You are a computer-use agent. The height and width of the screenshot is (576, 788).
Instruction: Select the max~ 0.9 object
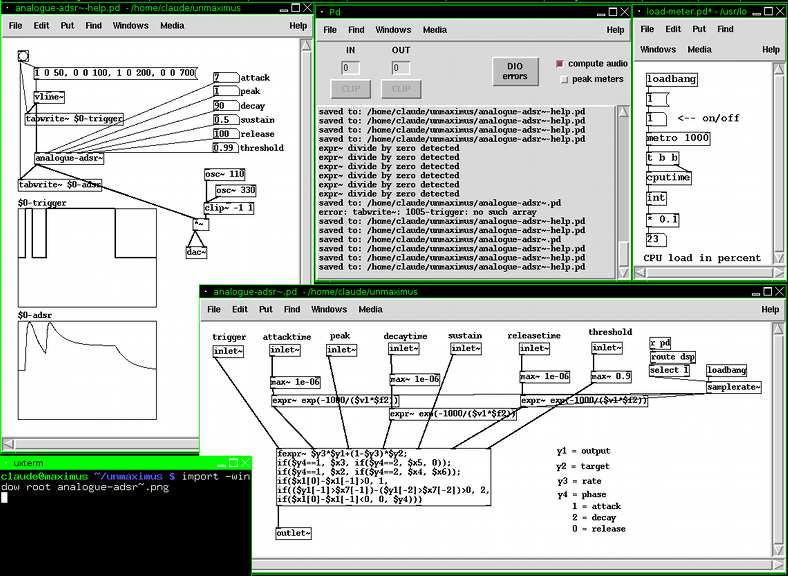click(x=611, y=376)
